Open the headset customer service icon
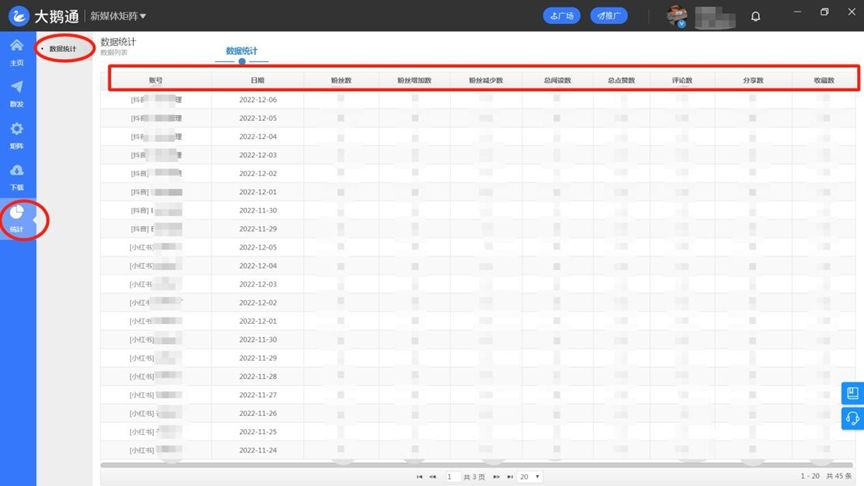 852,417
